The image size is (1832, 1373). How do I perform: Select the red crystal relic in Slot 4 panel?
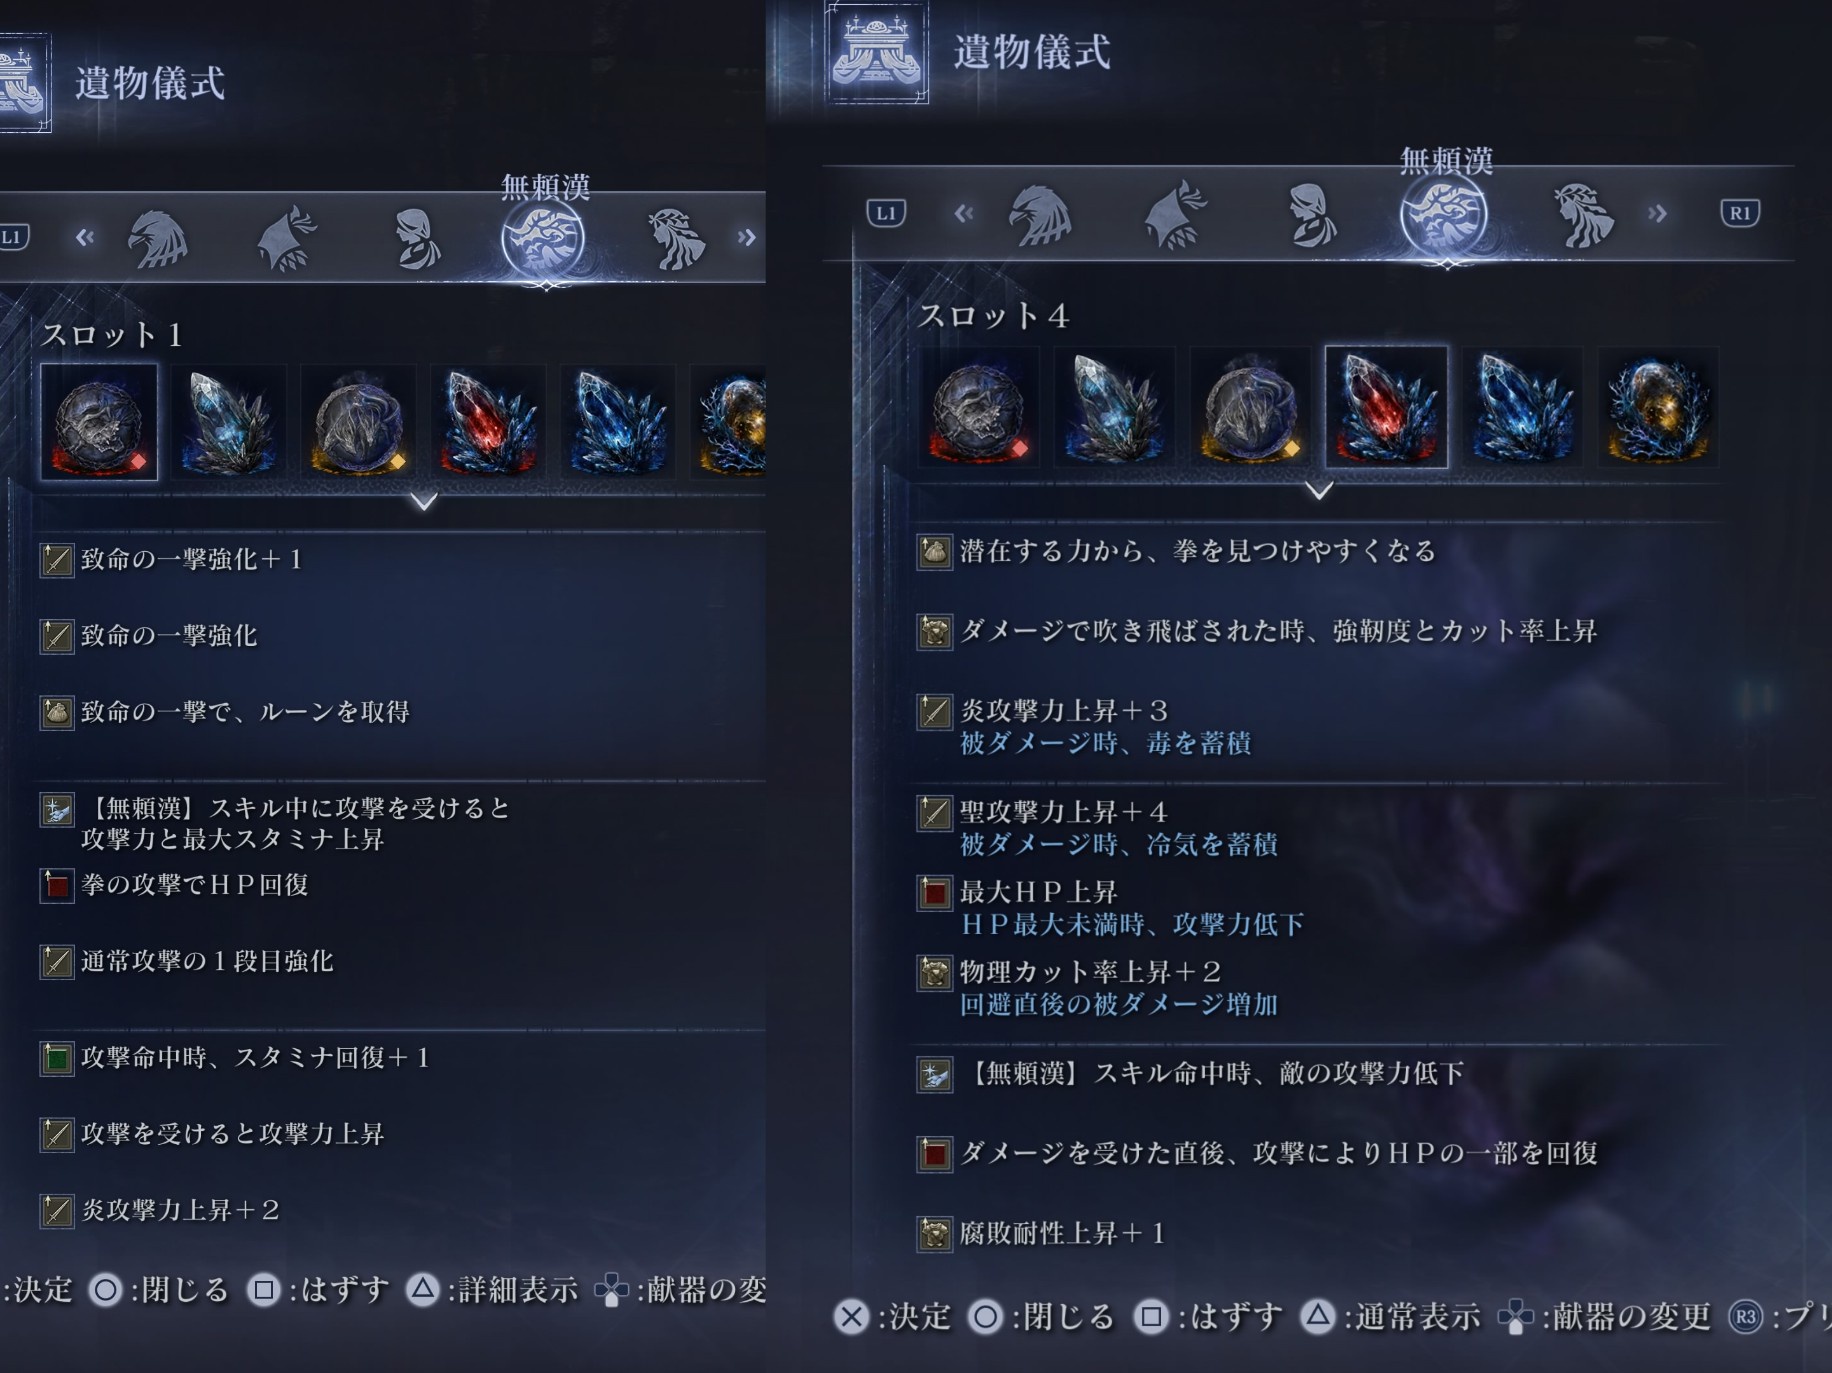point(1386,407)
